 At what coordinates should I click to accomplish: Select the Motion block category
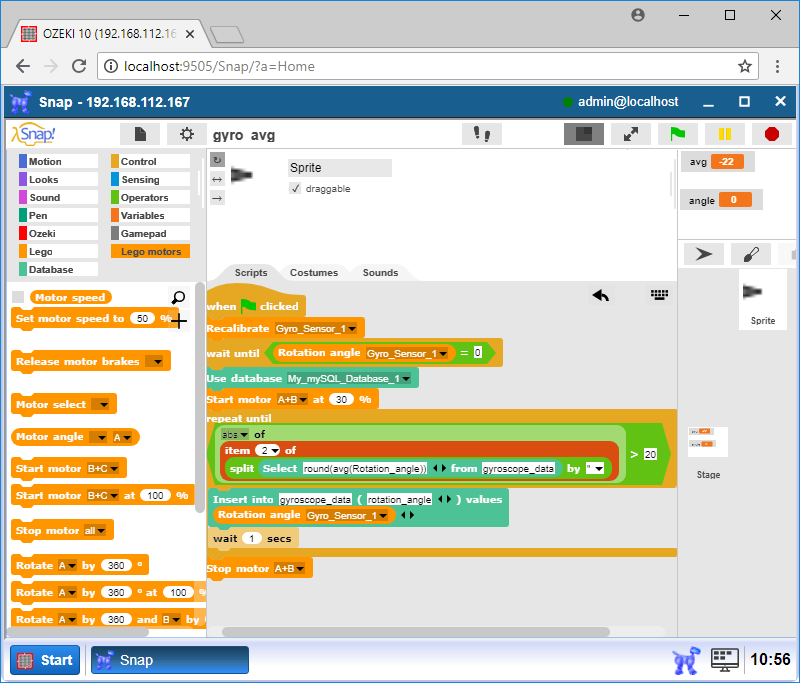click(x=58, y=161)
